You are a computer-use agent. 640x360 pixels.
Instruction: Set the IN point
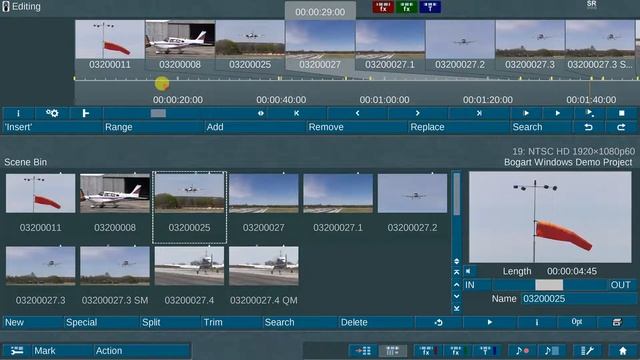pos(477,285)
